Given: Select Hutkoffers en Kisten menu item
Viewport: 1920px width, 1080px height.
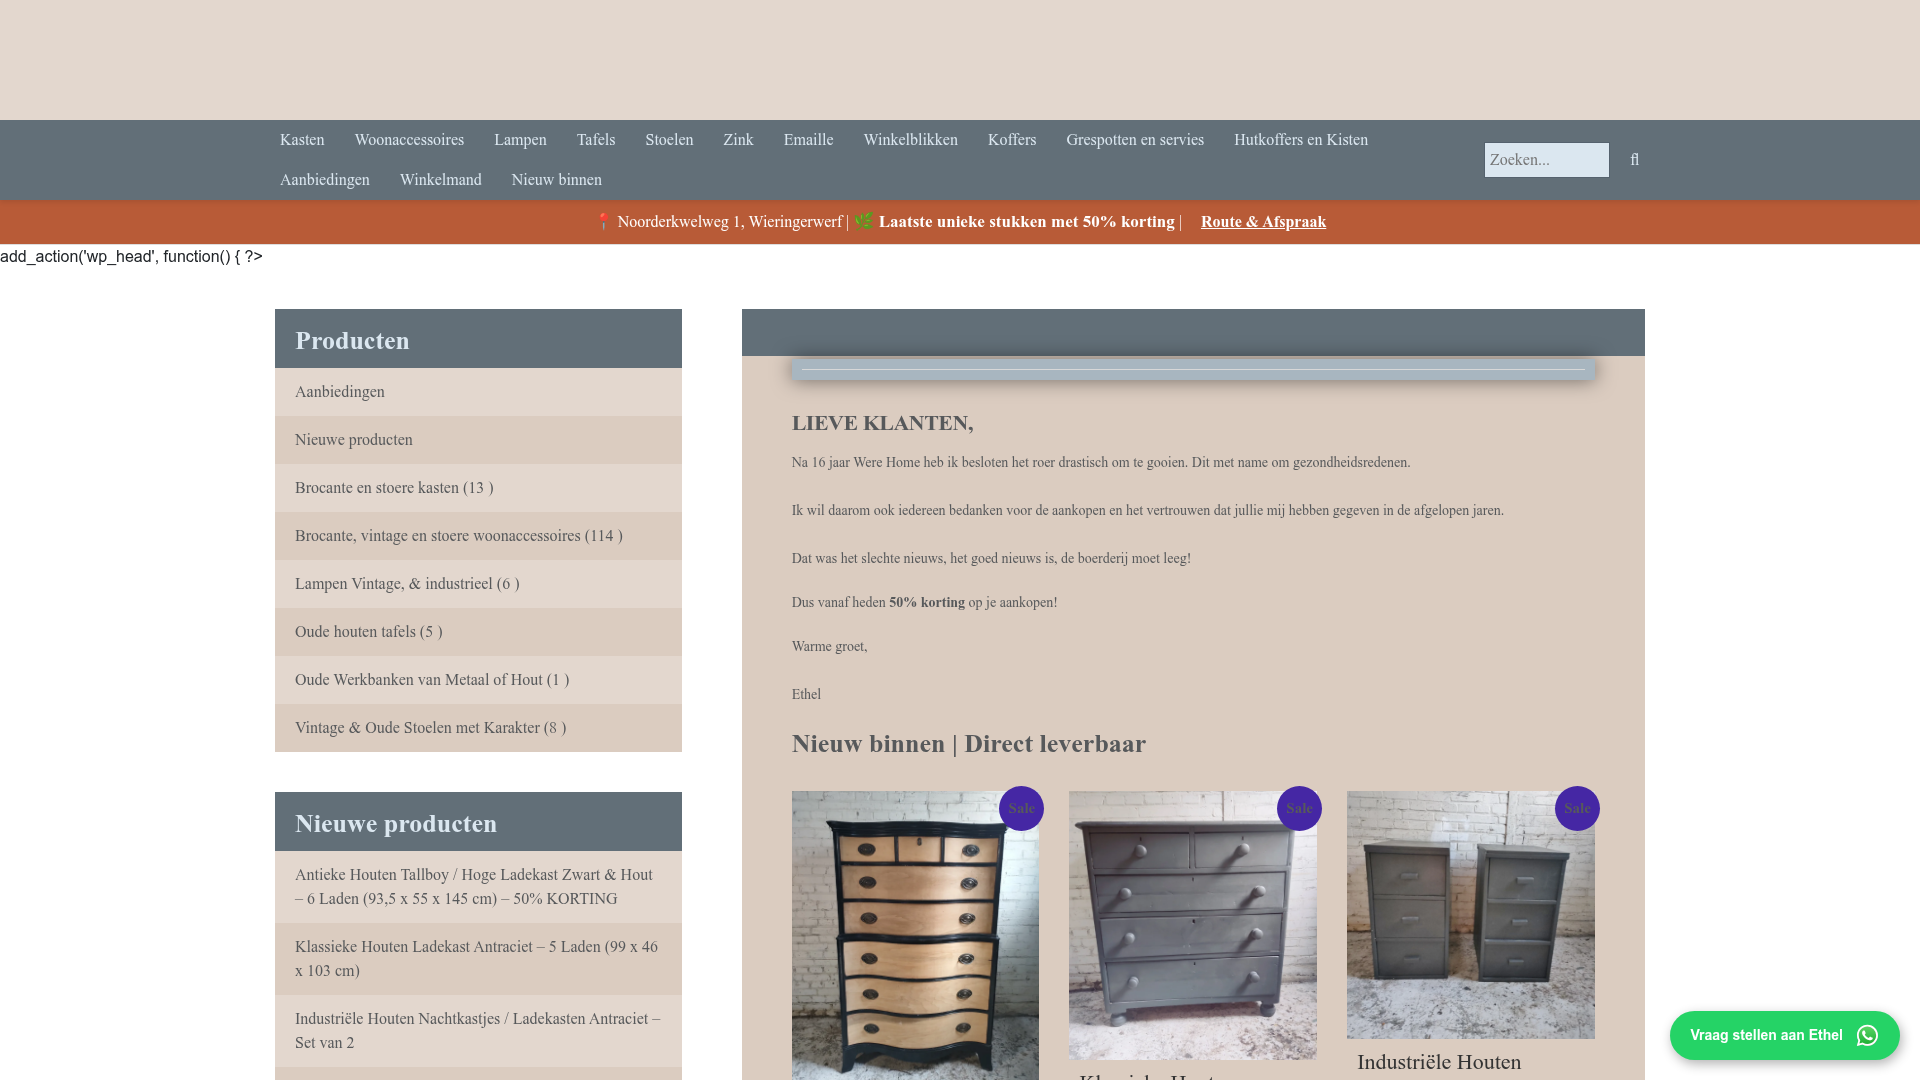Looking at the screenshot, I should 1301,140.
